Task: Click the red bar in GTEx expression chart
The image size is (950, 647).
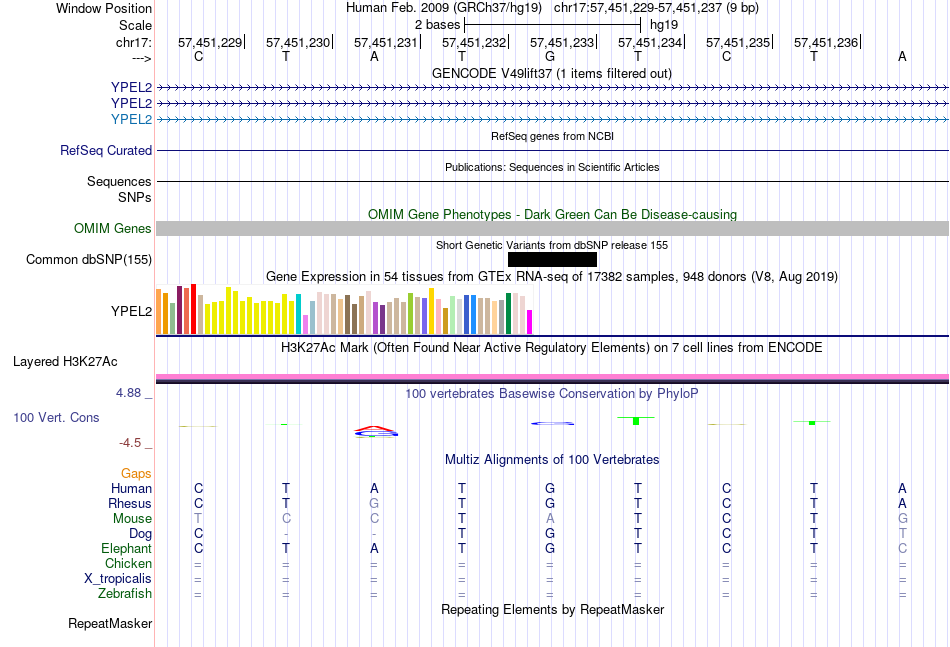Action: tap(193, 309)
